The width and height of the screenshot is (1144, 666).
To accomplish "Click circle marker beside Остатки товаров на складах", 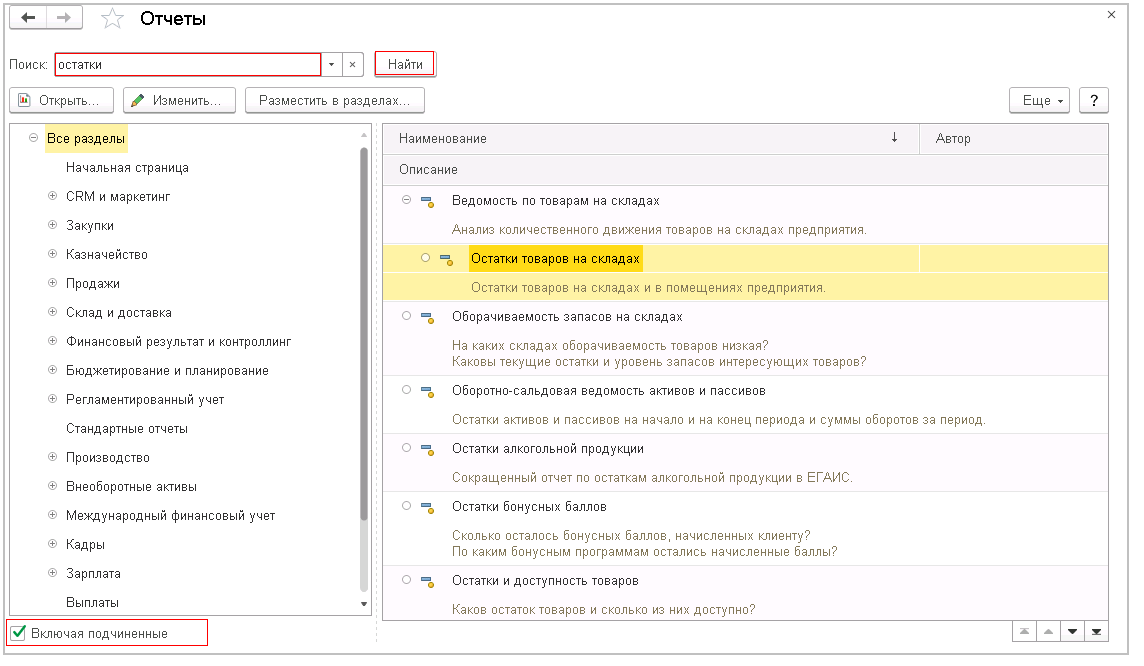I will 425,258.
